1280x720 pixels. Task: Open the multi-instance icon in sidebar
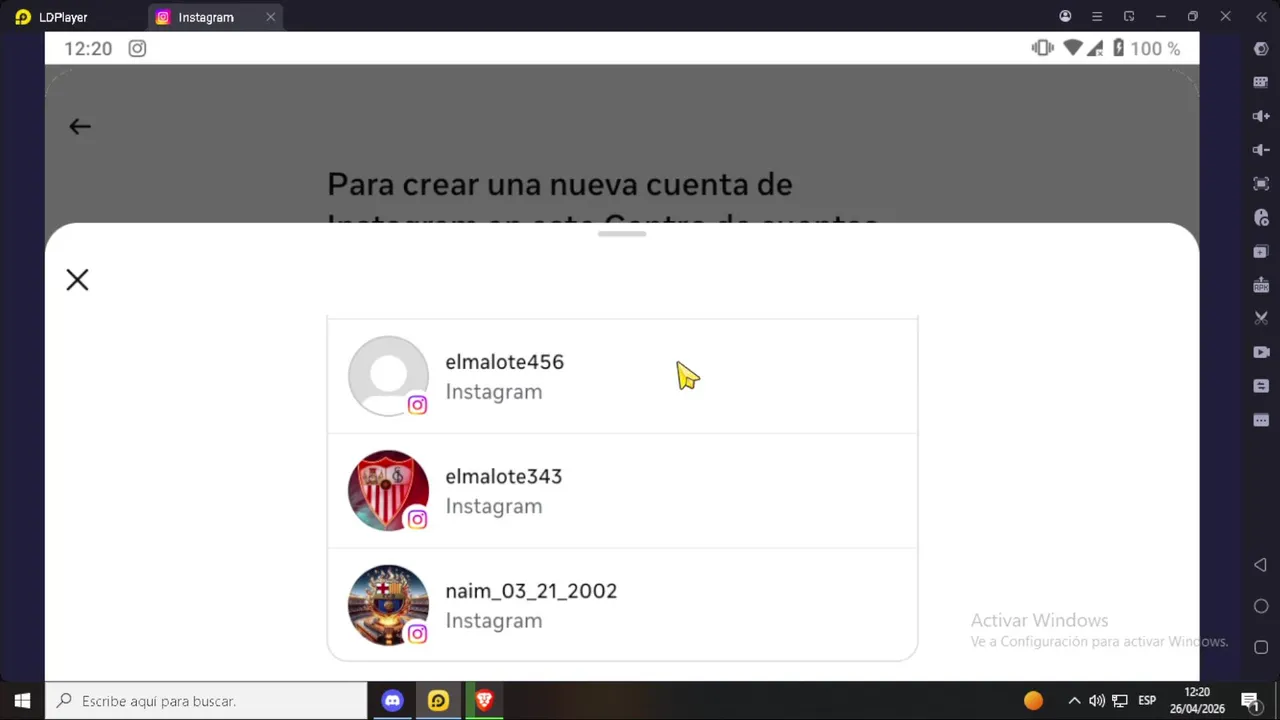click(x=1261, y=251)
